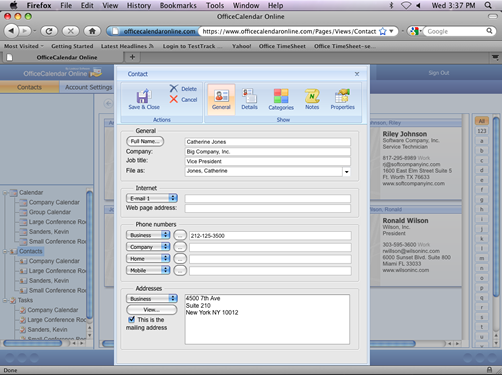Open the Home phone type dropdown
The width and height of the screenshot is (502, 375).
pyautogui.click(x=148, y=258)
